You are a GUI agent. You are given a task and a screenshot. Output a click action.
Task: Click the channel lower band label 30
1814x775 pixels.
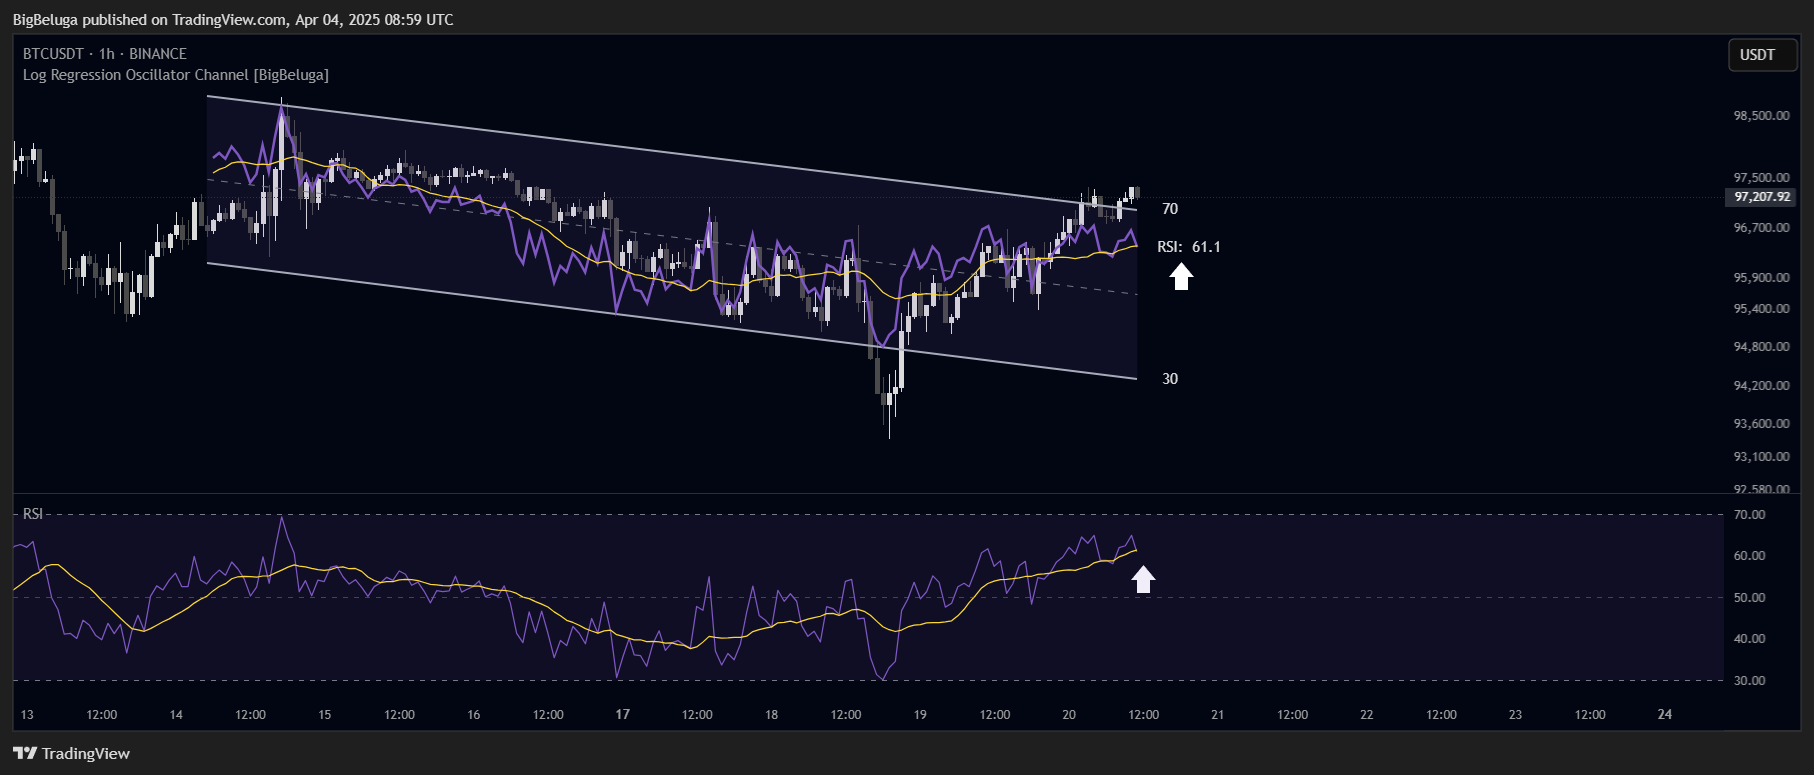click(x=1170, y=379)
